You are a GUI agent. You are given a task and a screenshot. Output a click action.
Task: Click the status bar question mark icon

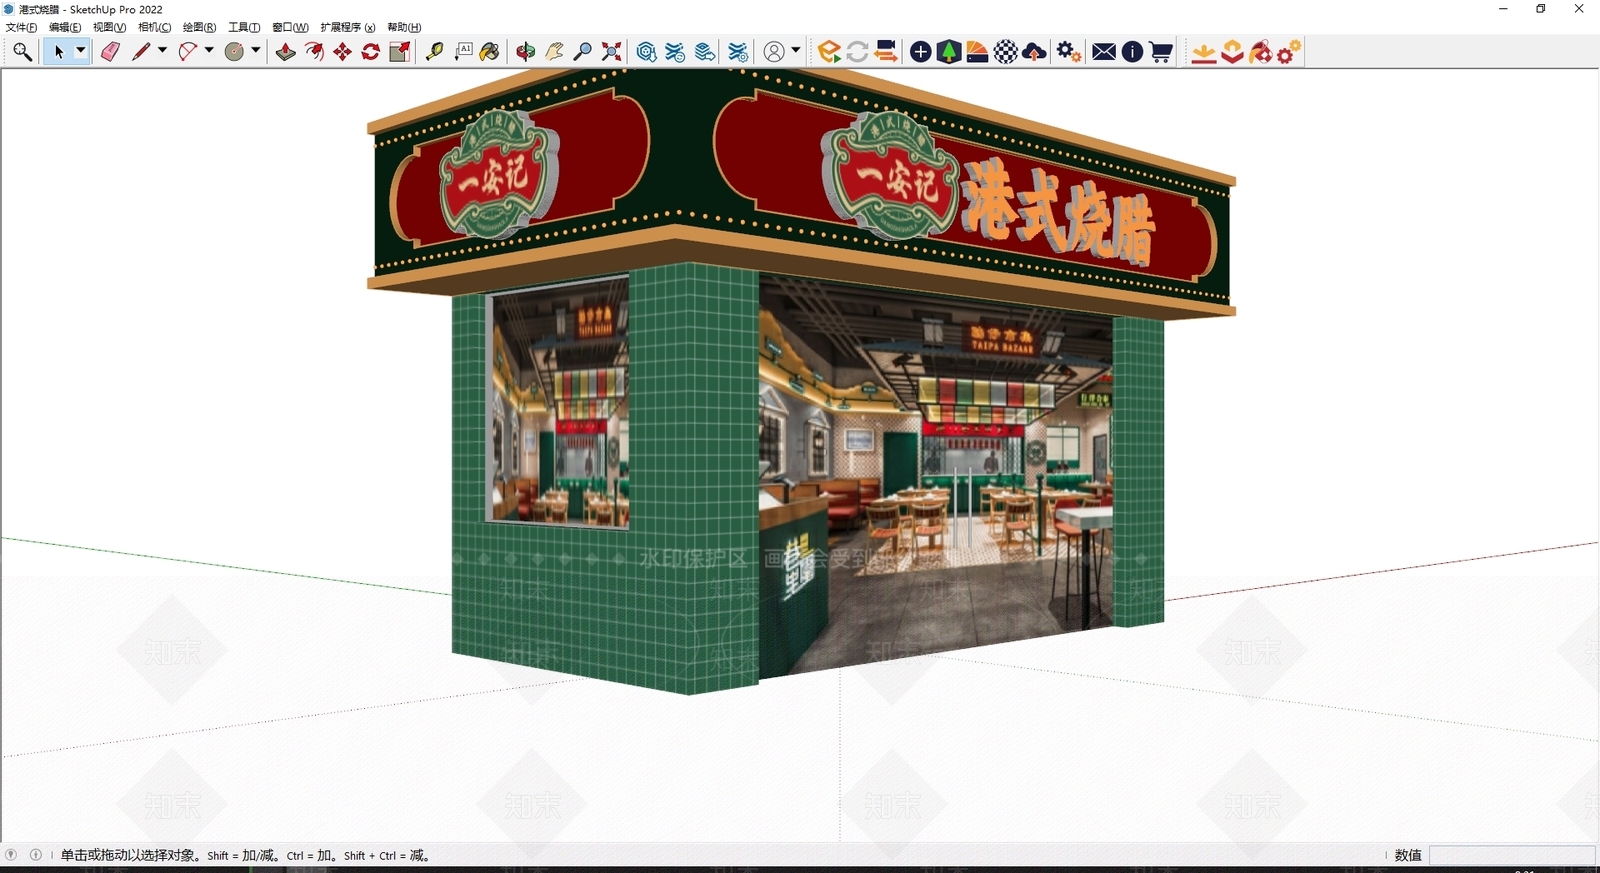[x=11, y=855]
